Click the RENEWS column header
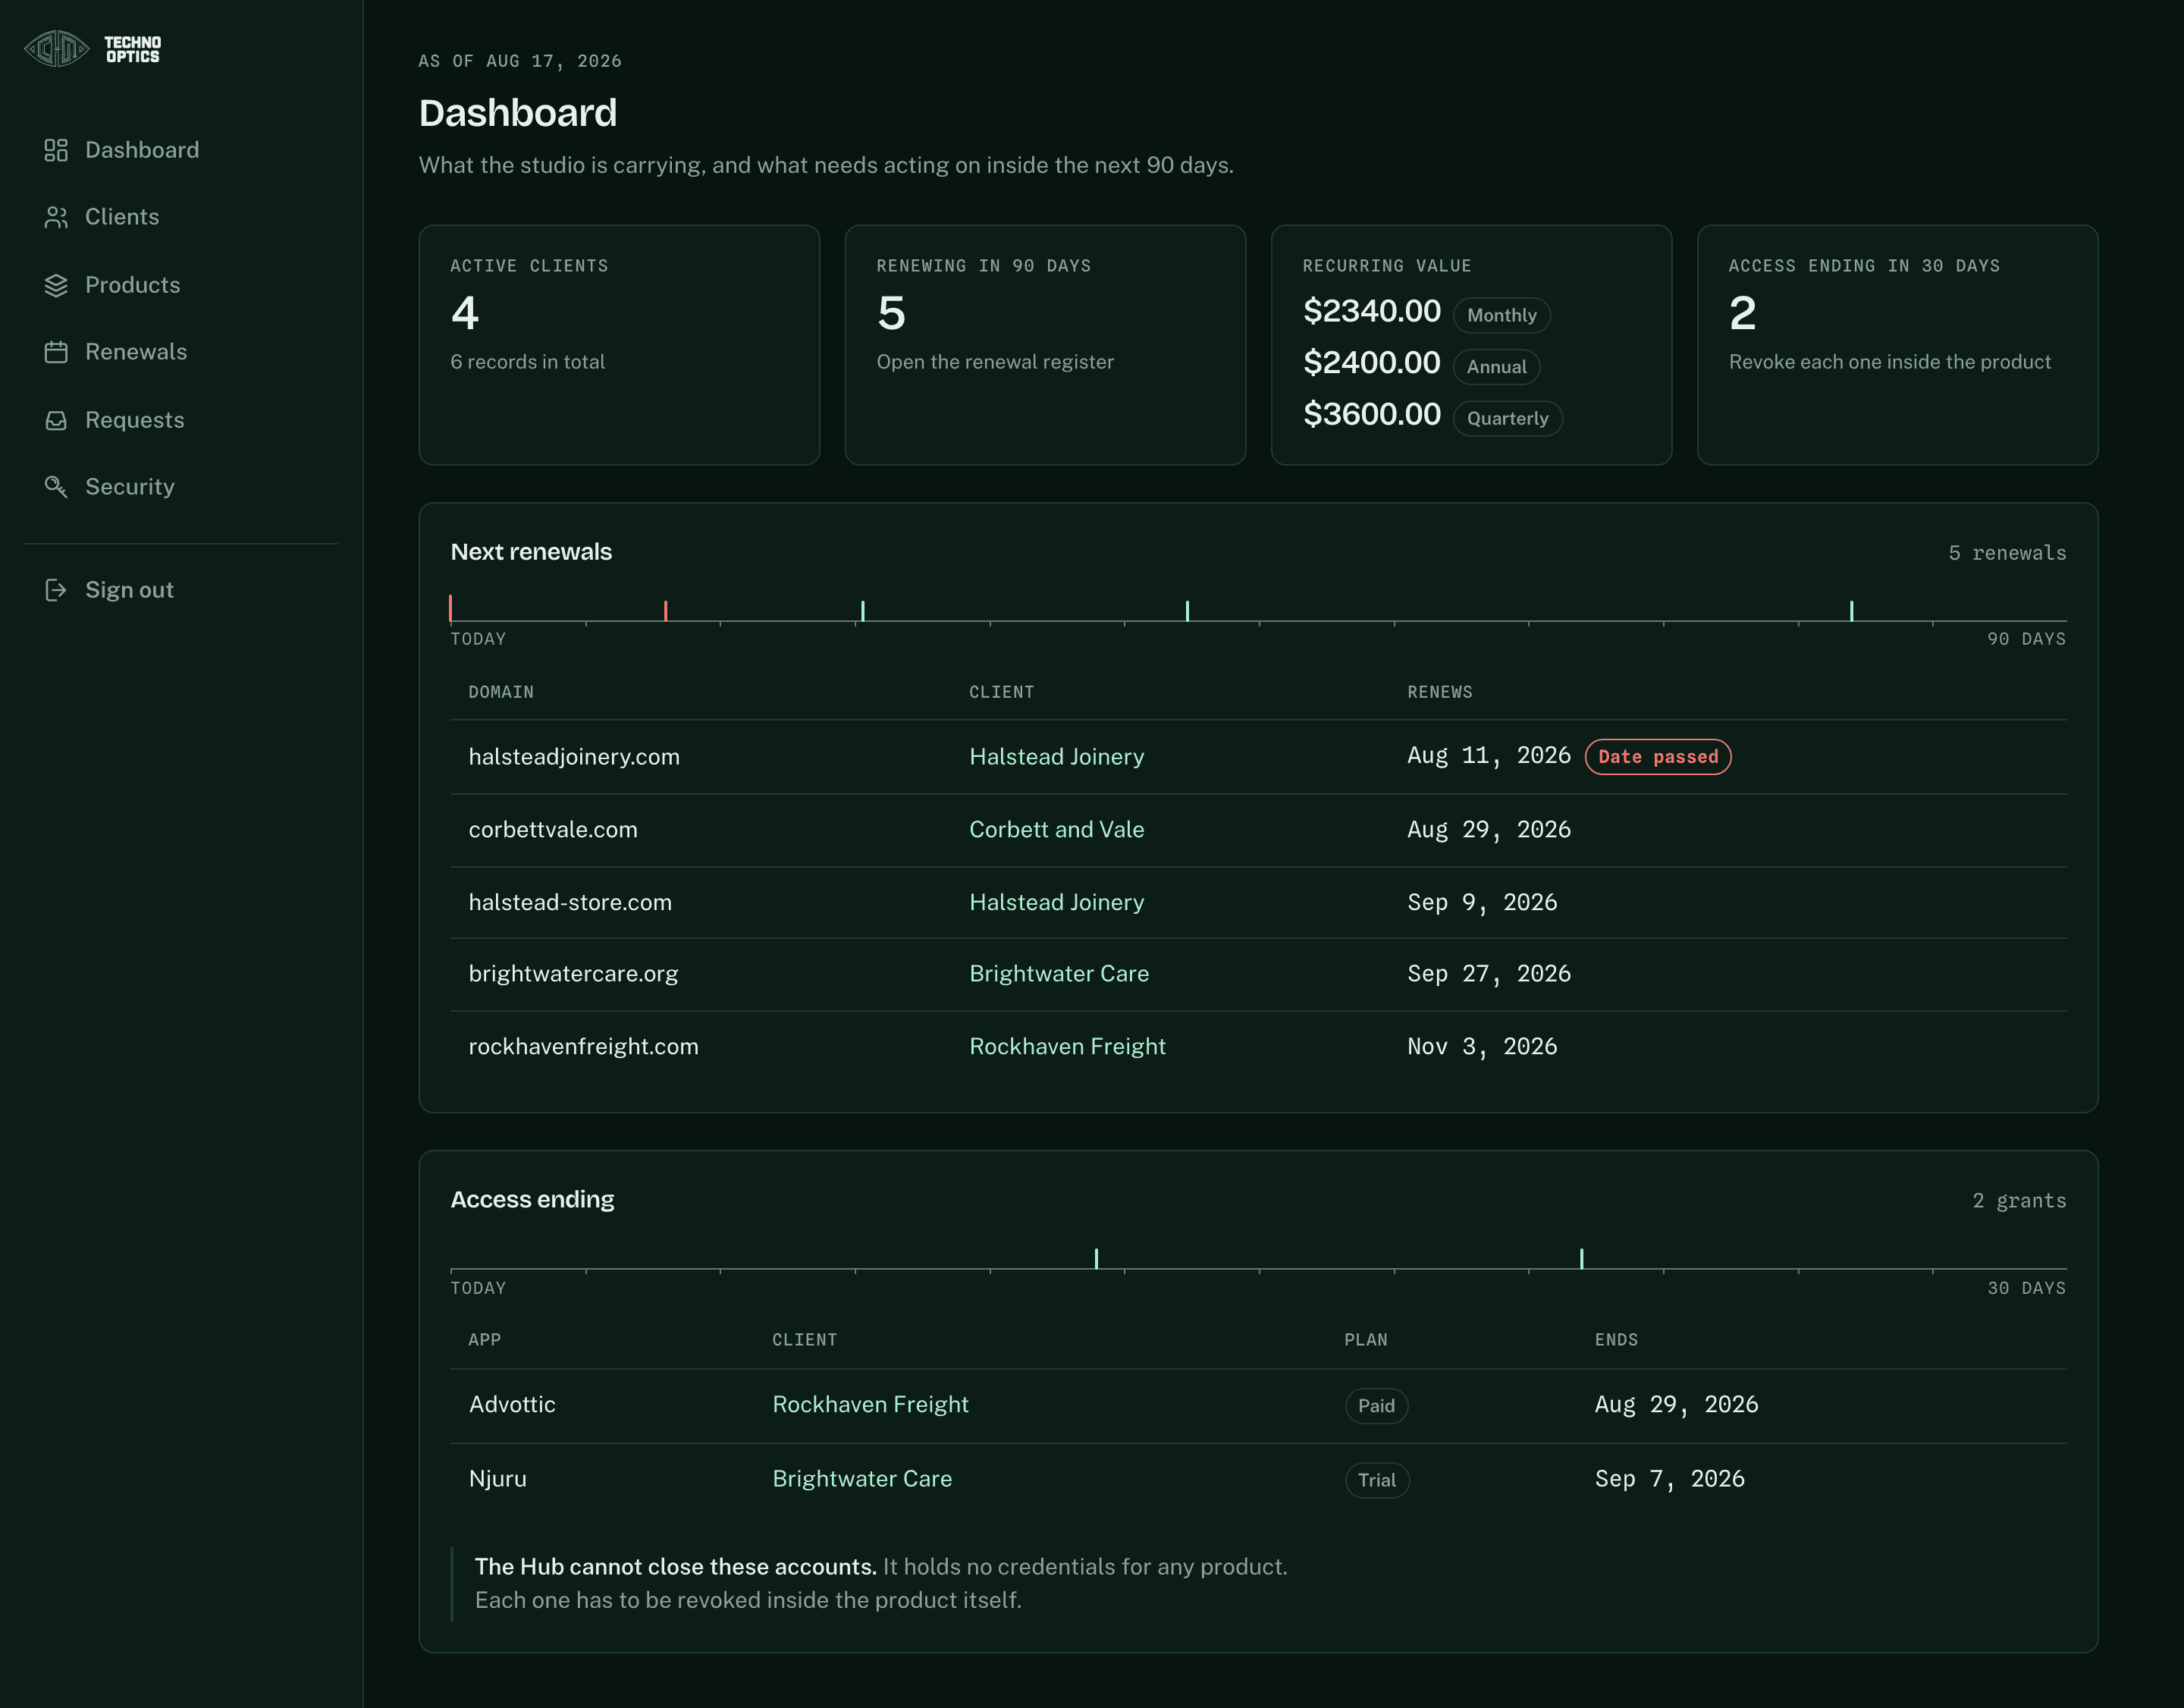The height and width of the screenshot is (1708, 2184). (x=1439, y=692)
